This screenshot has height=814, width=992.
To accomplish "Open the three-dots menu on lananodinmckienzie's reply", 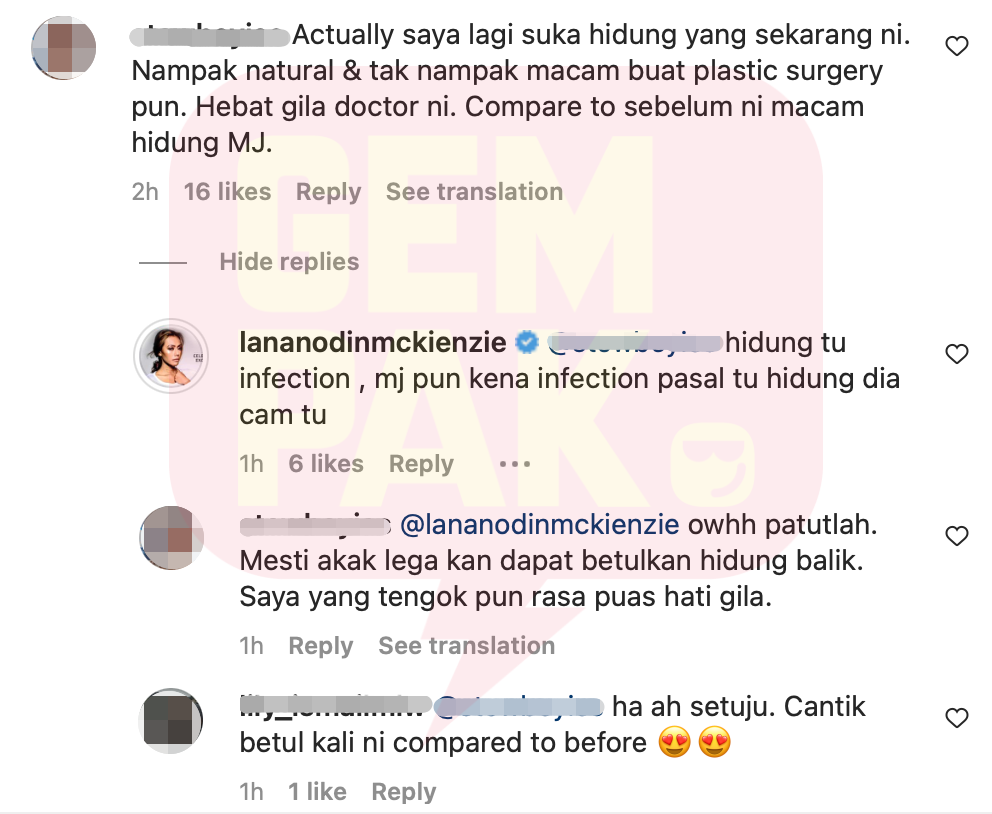I will click(x=514, y=464).
